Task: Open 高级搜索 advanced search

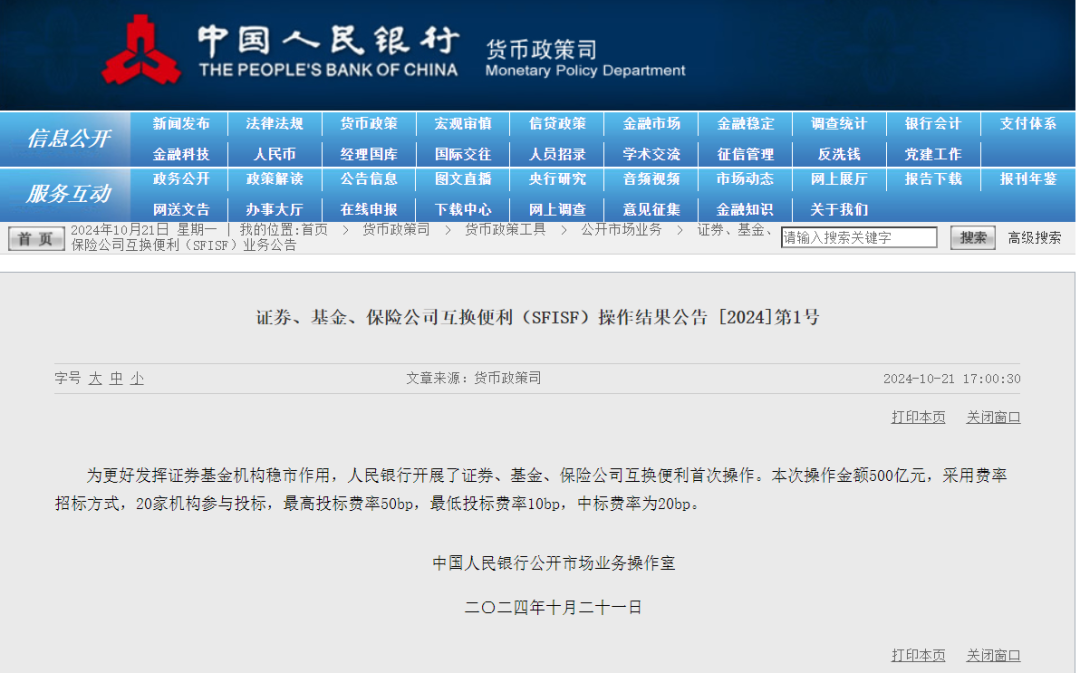Action: (1034, 238)
